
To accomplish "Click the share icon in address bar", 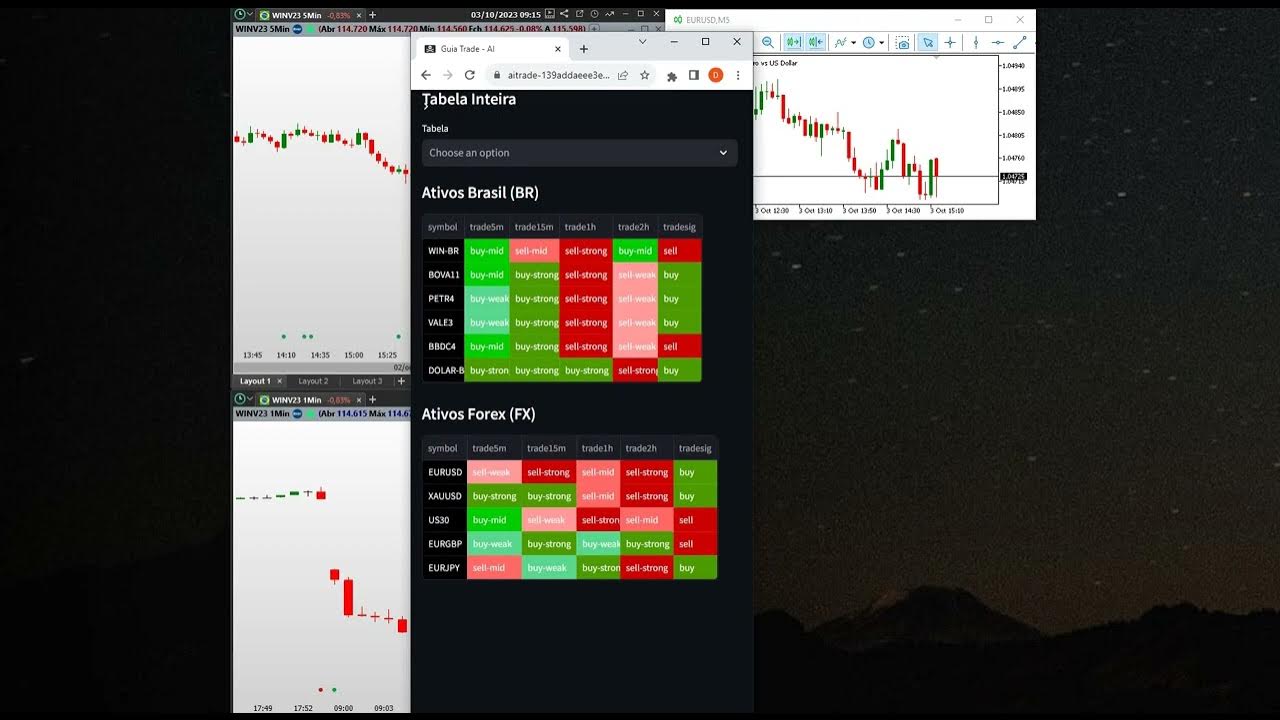I will click(623, 75).
